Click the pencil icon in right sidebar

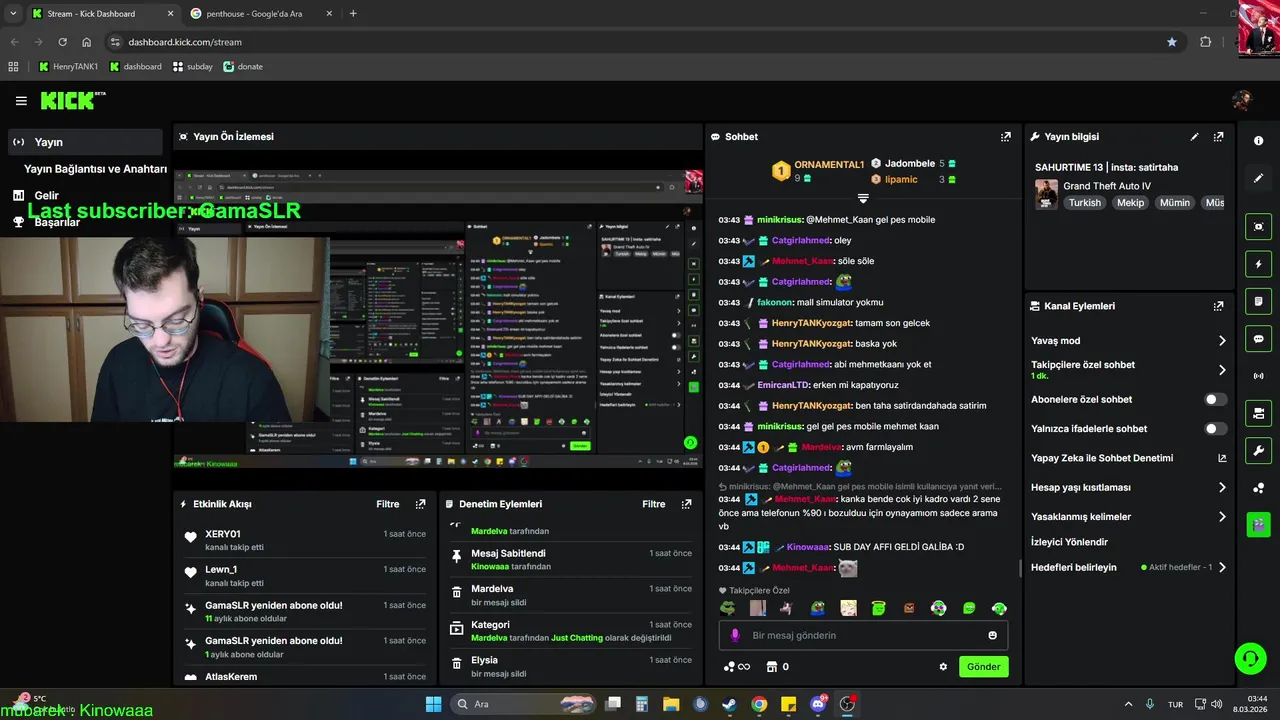click(x=1258, y=178)
